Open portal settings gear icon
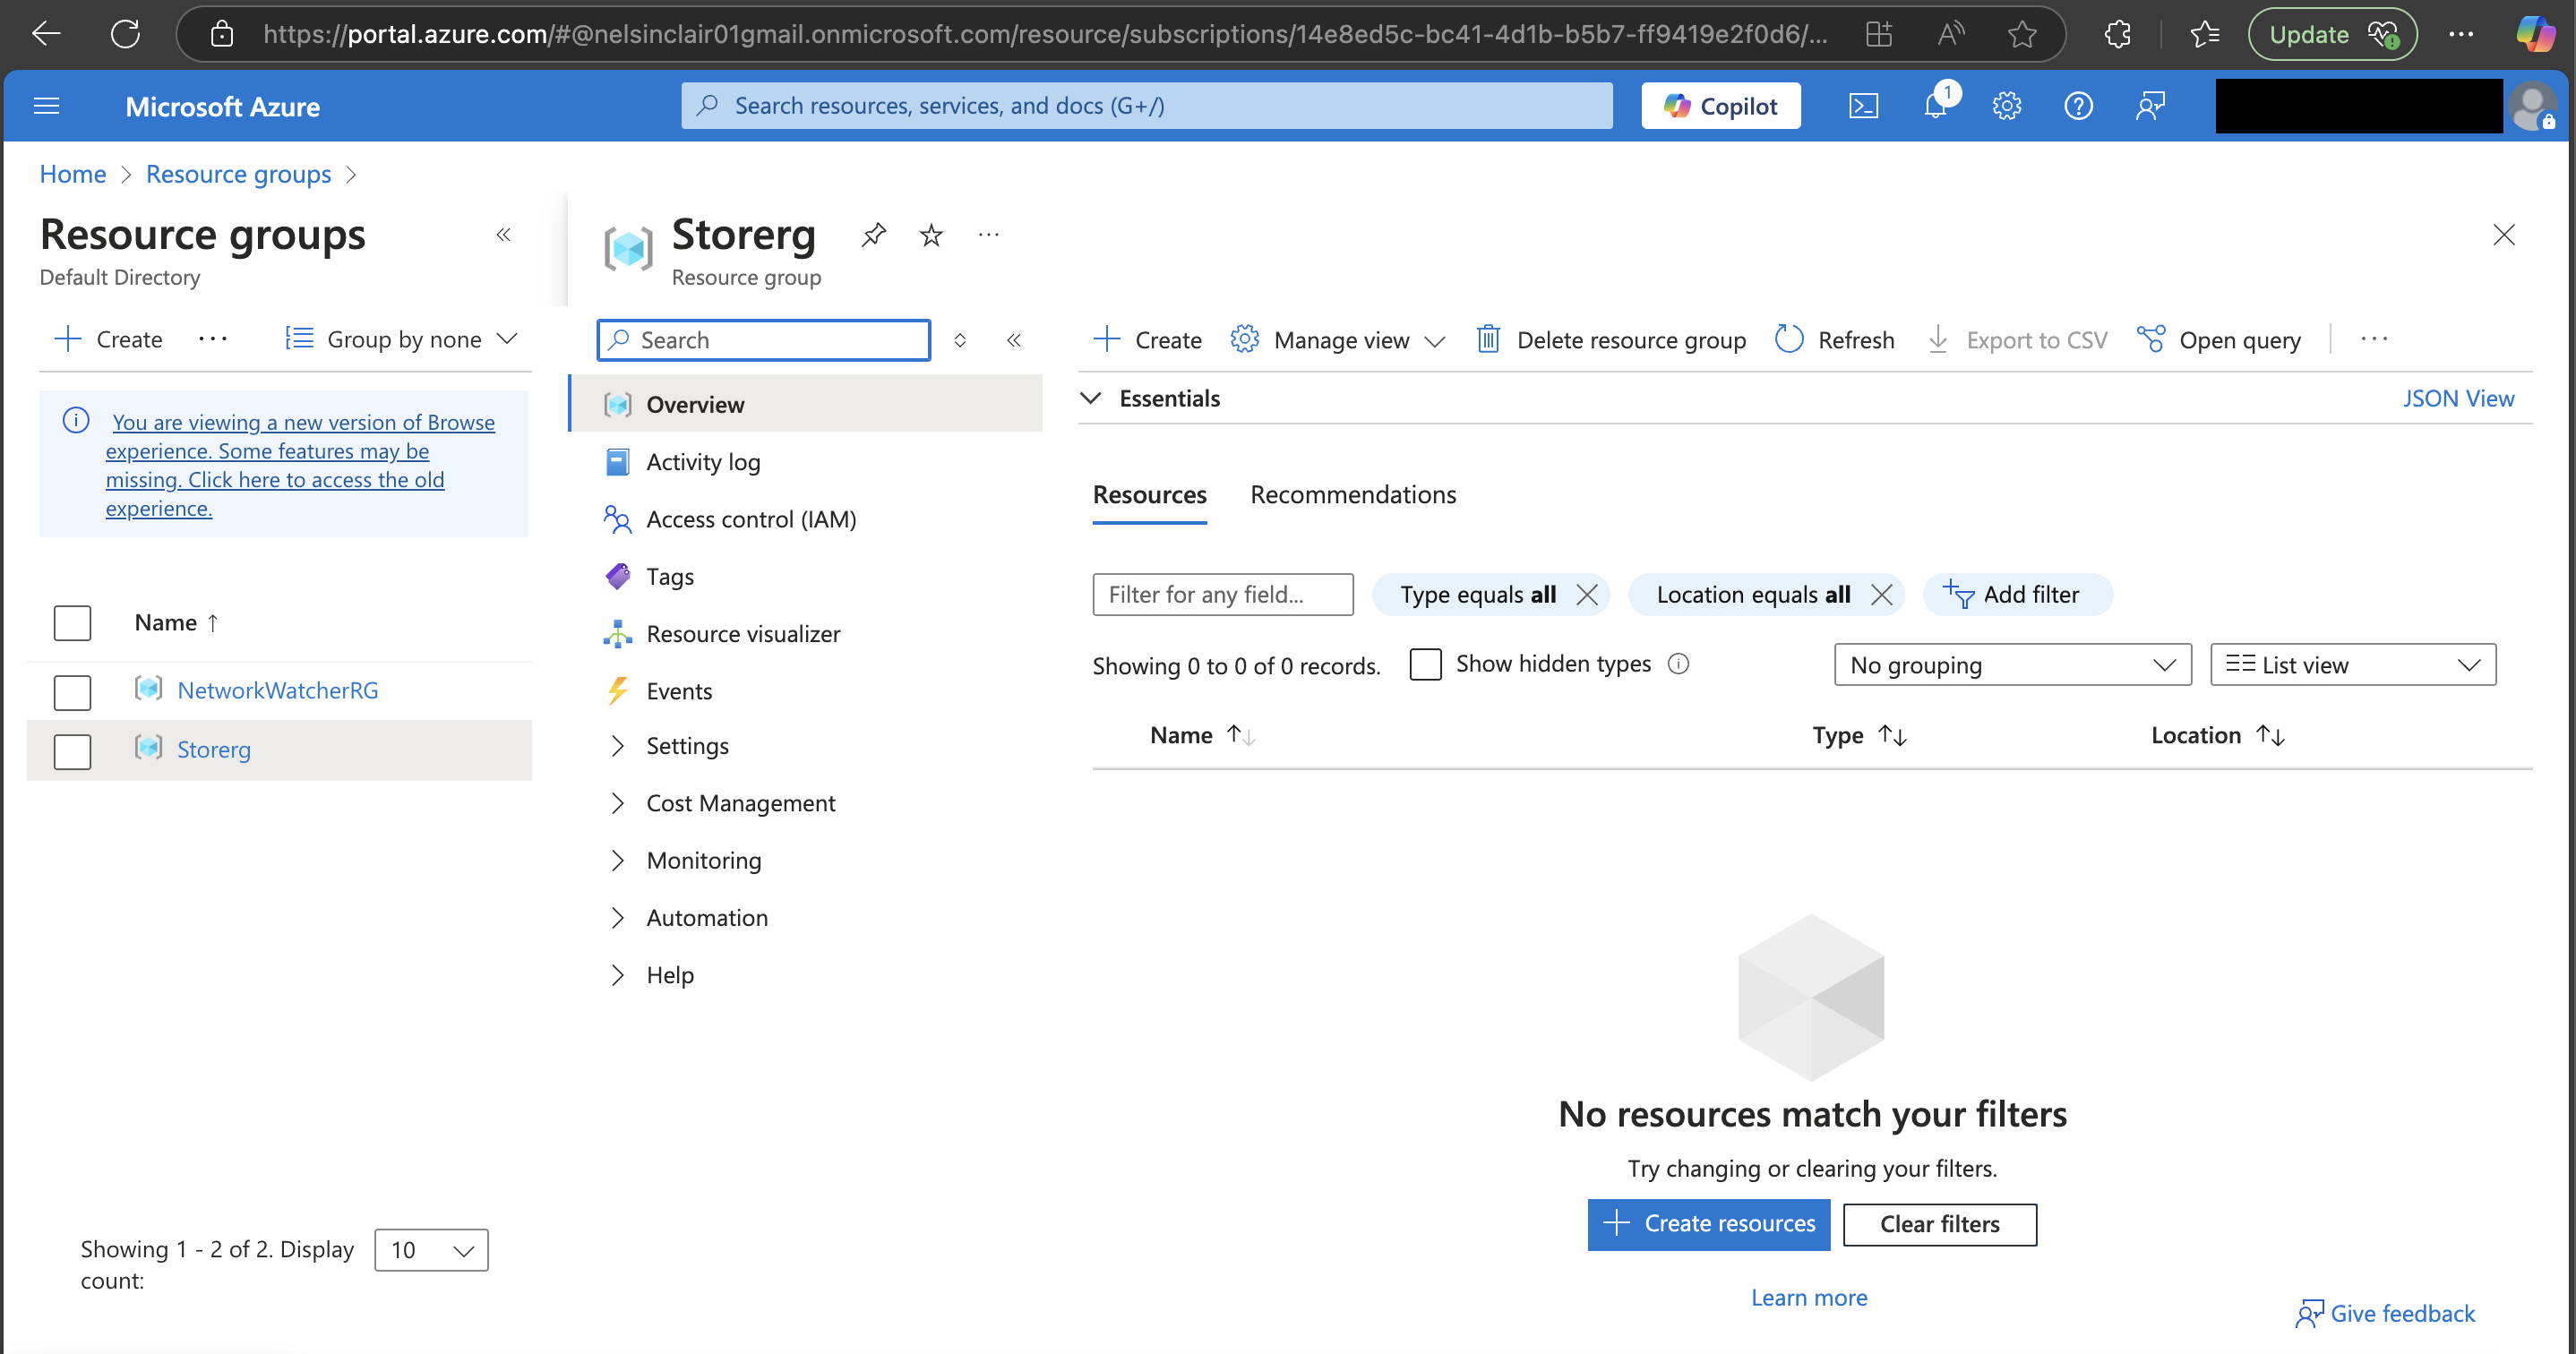 click(x=2007, y=106)
